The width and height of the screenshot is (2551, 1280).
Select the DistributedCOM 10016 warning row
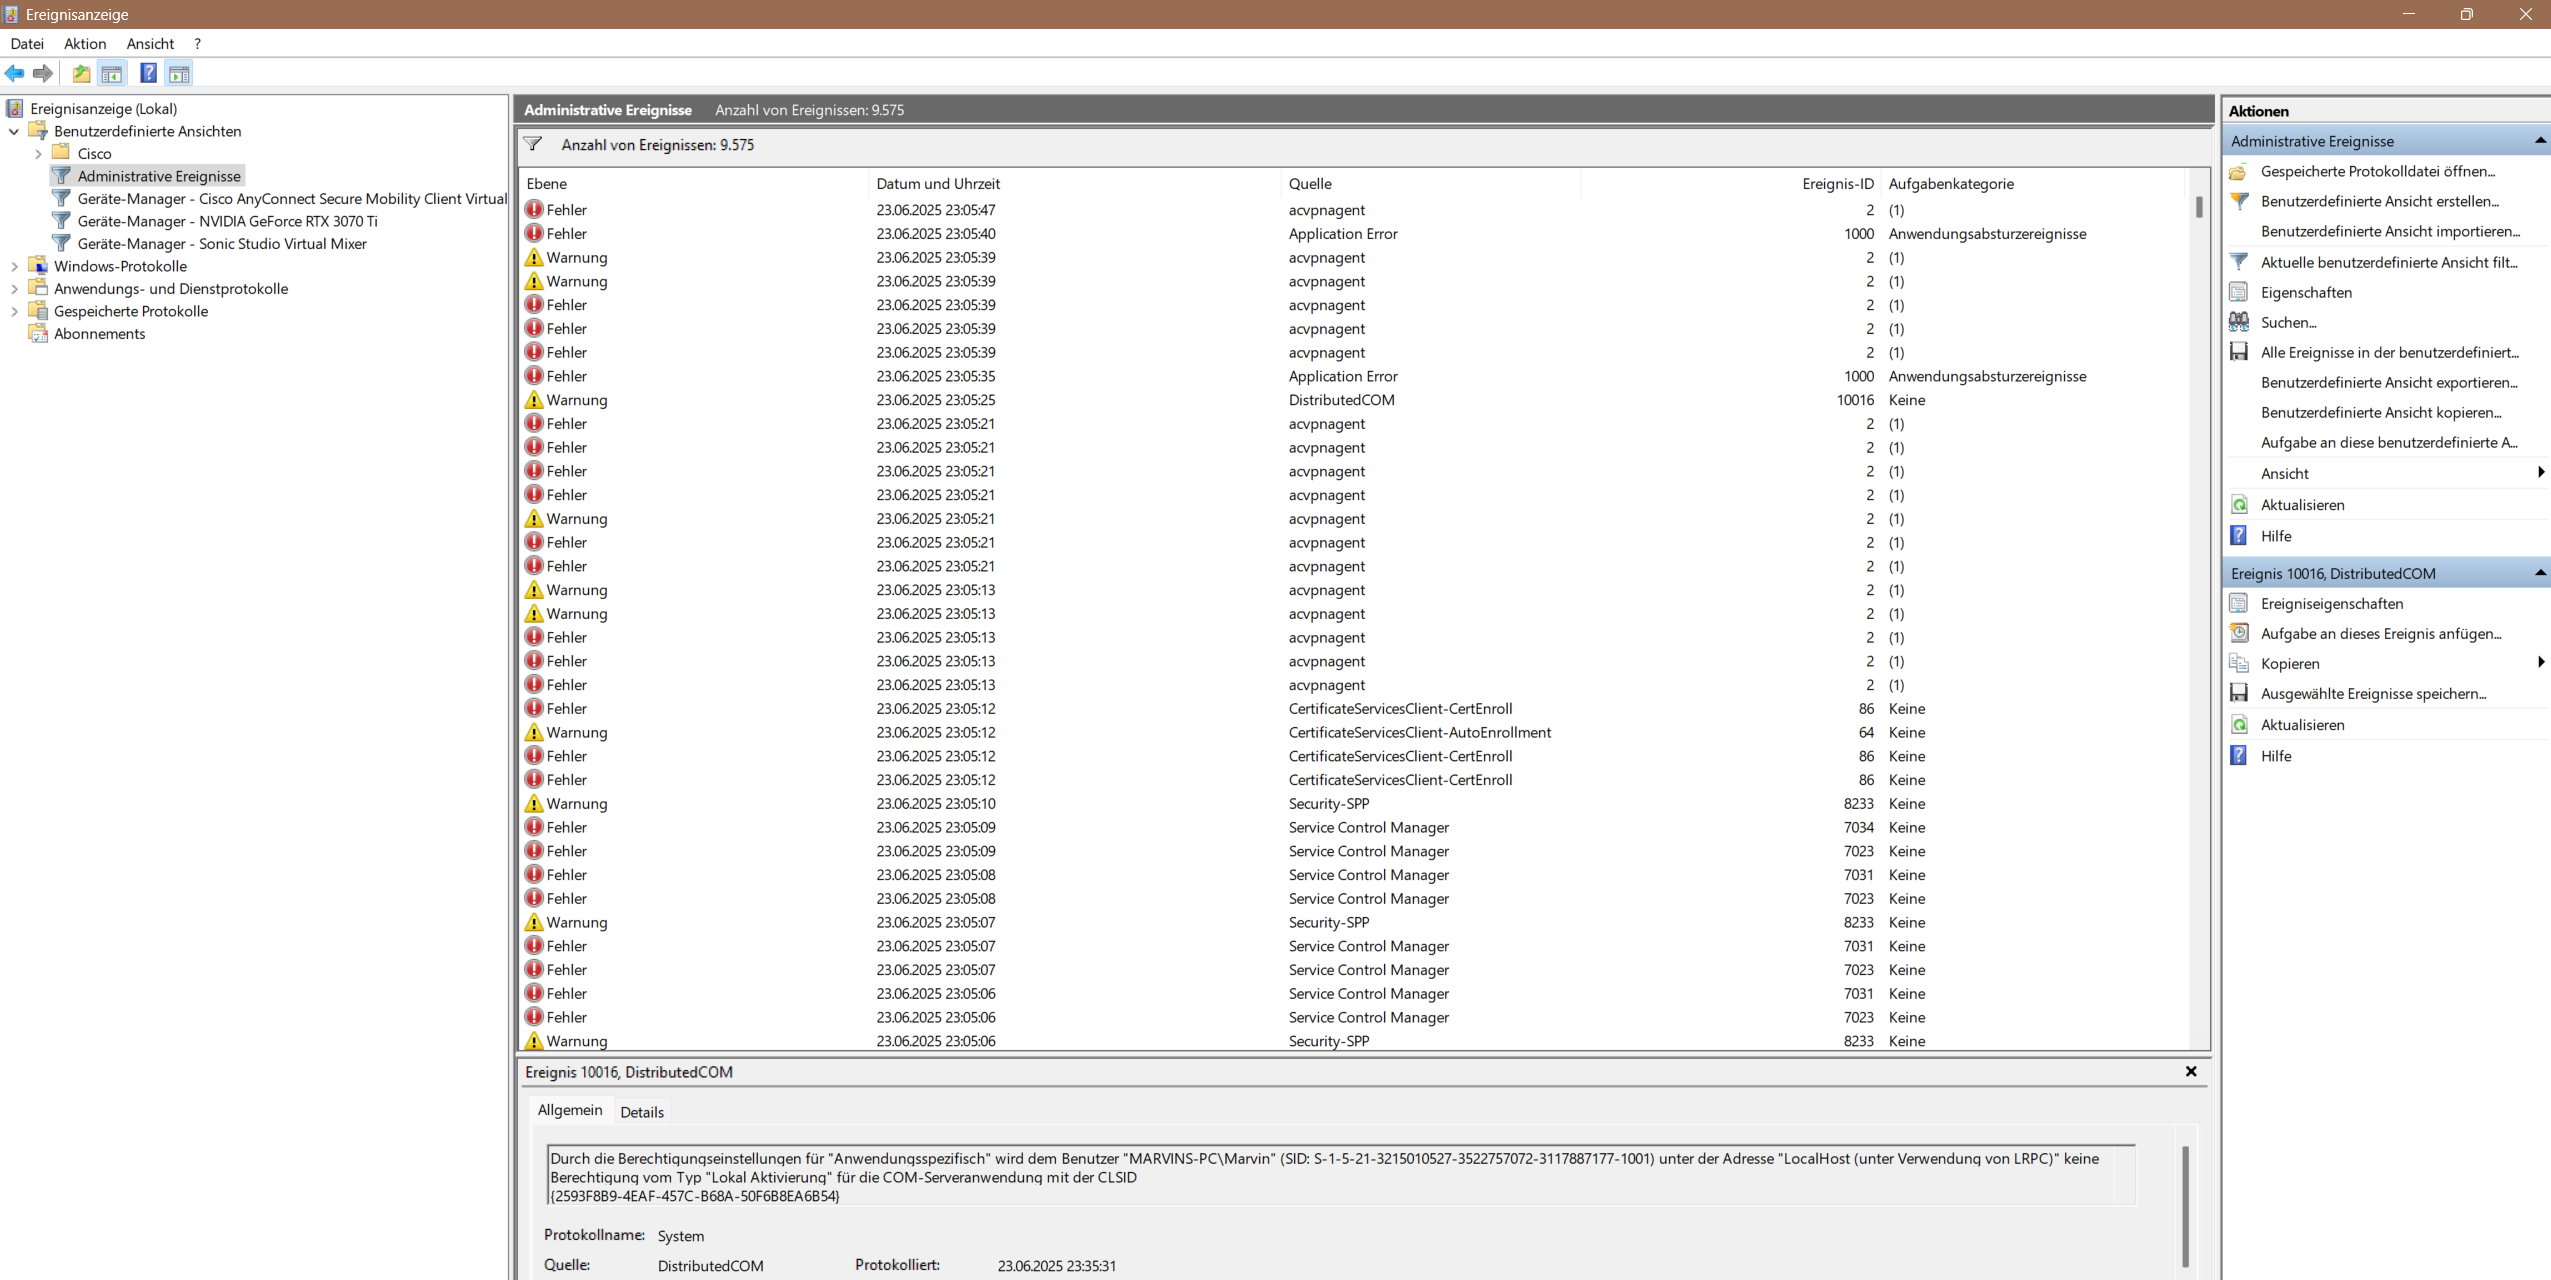tap(1340, 400)
